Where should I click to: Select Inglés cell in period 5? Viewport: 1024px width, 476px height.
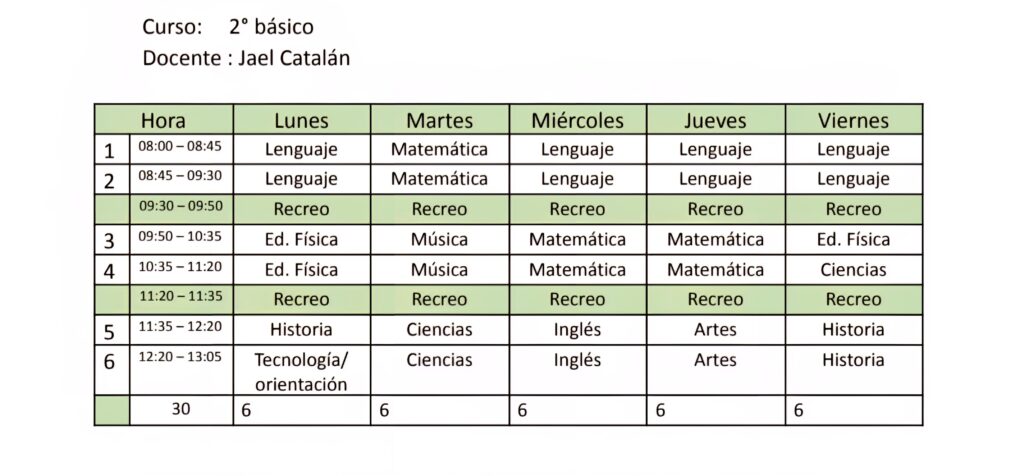coord(577,330)
